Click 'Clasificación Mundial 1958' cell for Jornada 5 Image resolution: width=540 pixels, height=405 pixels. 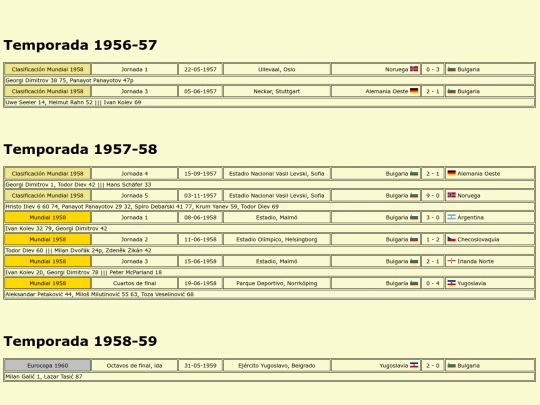48,195
